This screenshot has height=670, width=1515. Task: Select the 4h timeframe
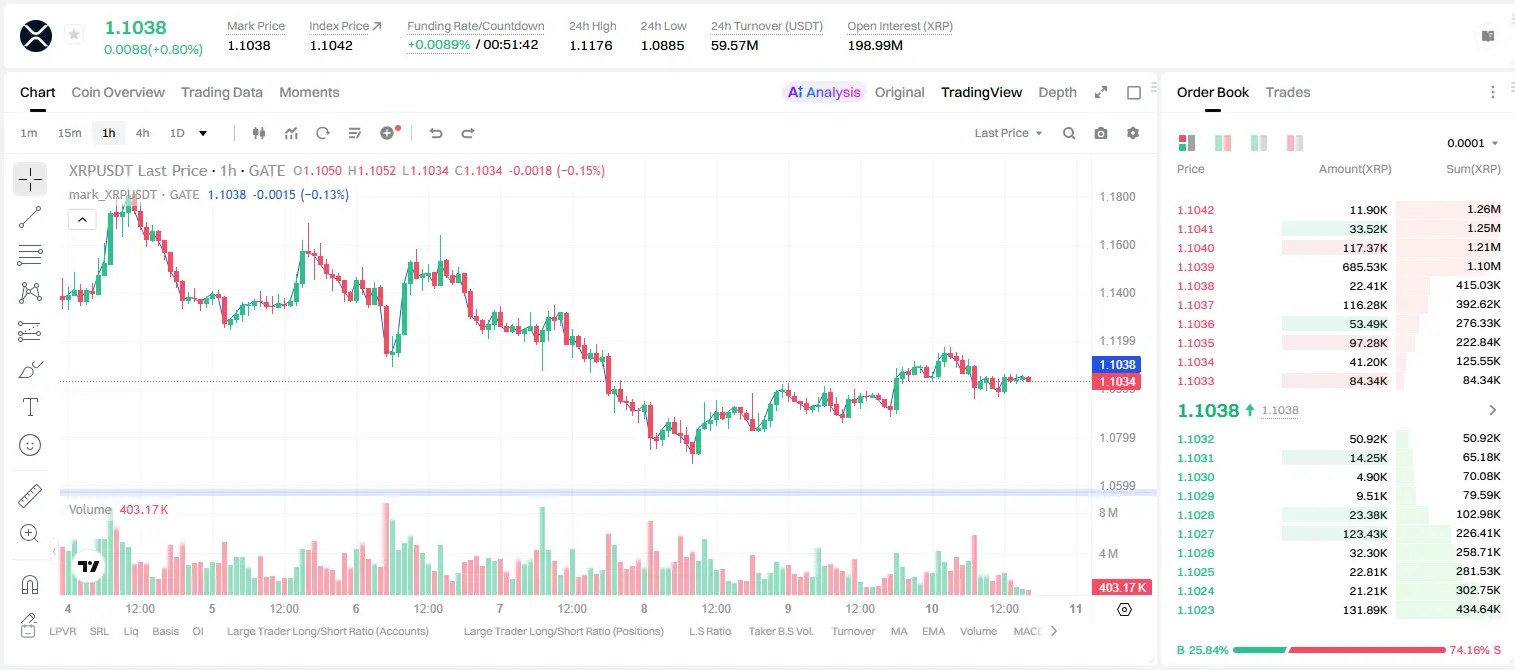[x=142, y=133]
